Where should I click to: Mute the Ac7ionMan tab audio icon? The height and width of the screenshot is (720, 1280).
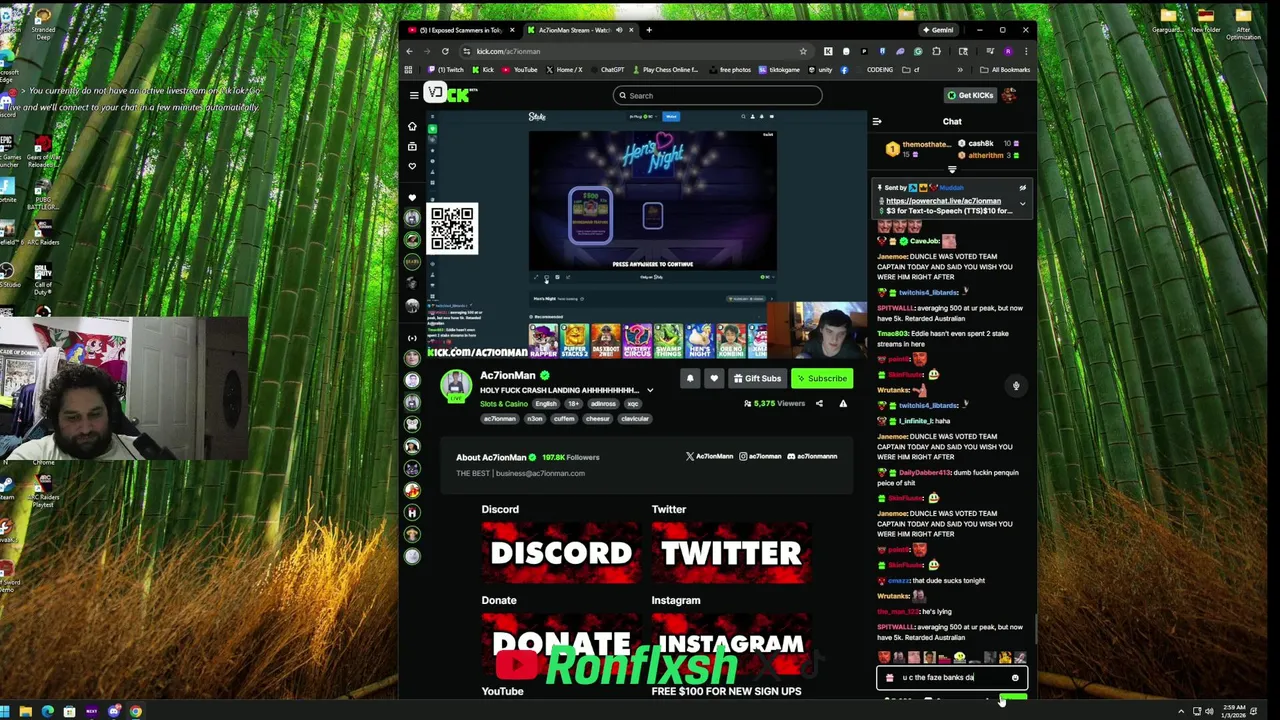pyautogui.click(x=619, y=30)
